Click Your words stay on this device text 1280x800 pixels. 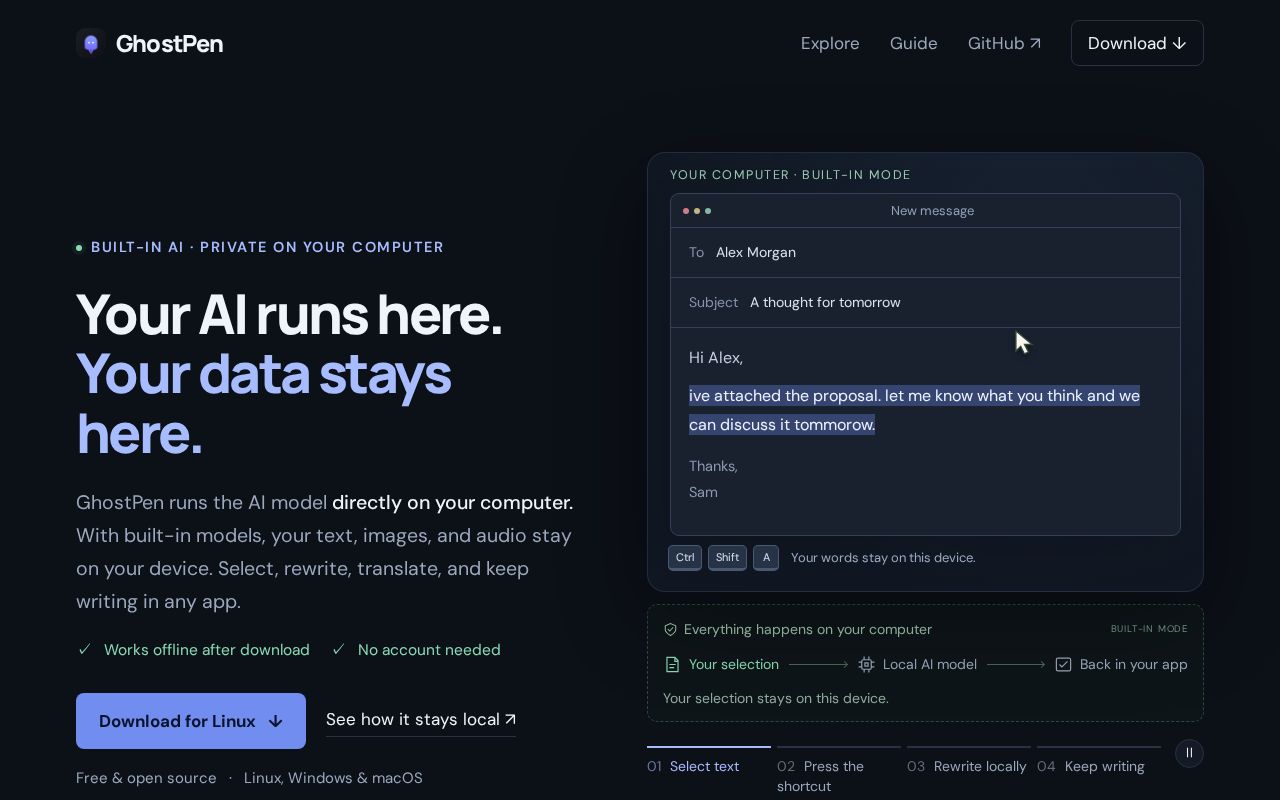tap(883, 558)
